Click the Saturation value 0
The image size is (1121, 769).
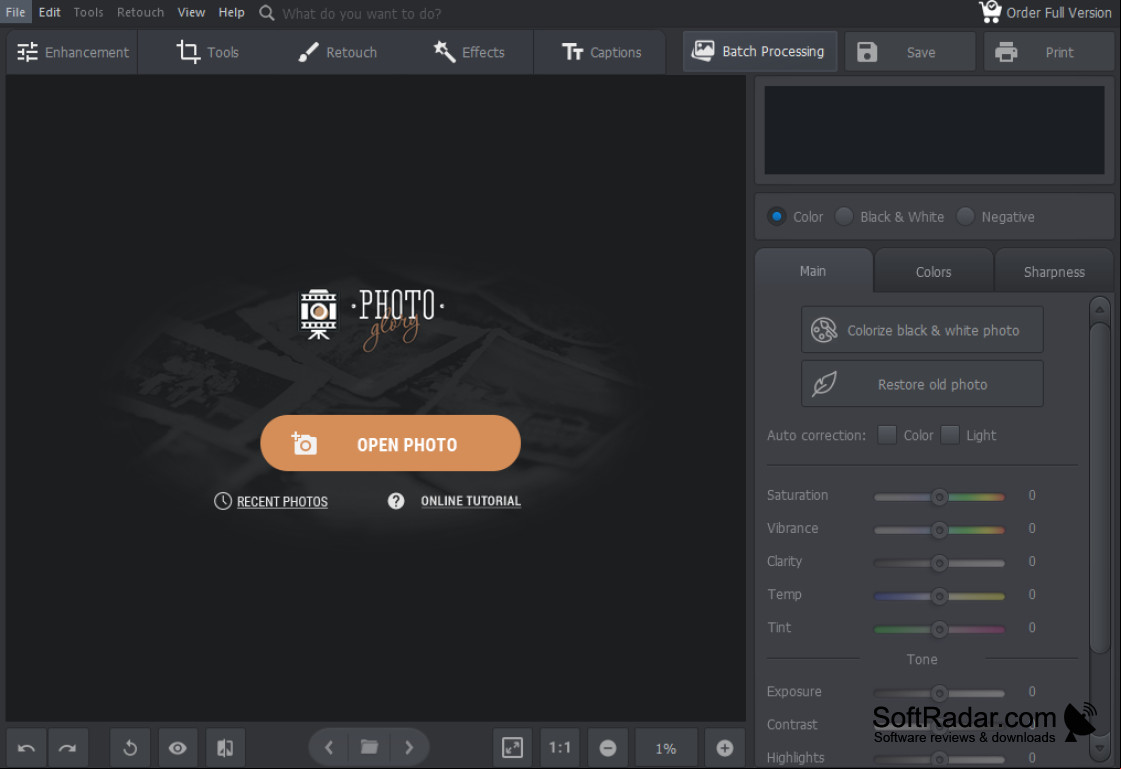point(1032,495)
